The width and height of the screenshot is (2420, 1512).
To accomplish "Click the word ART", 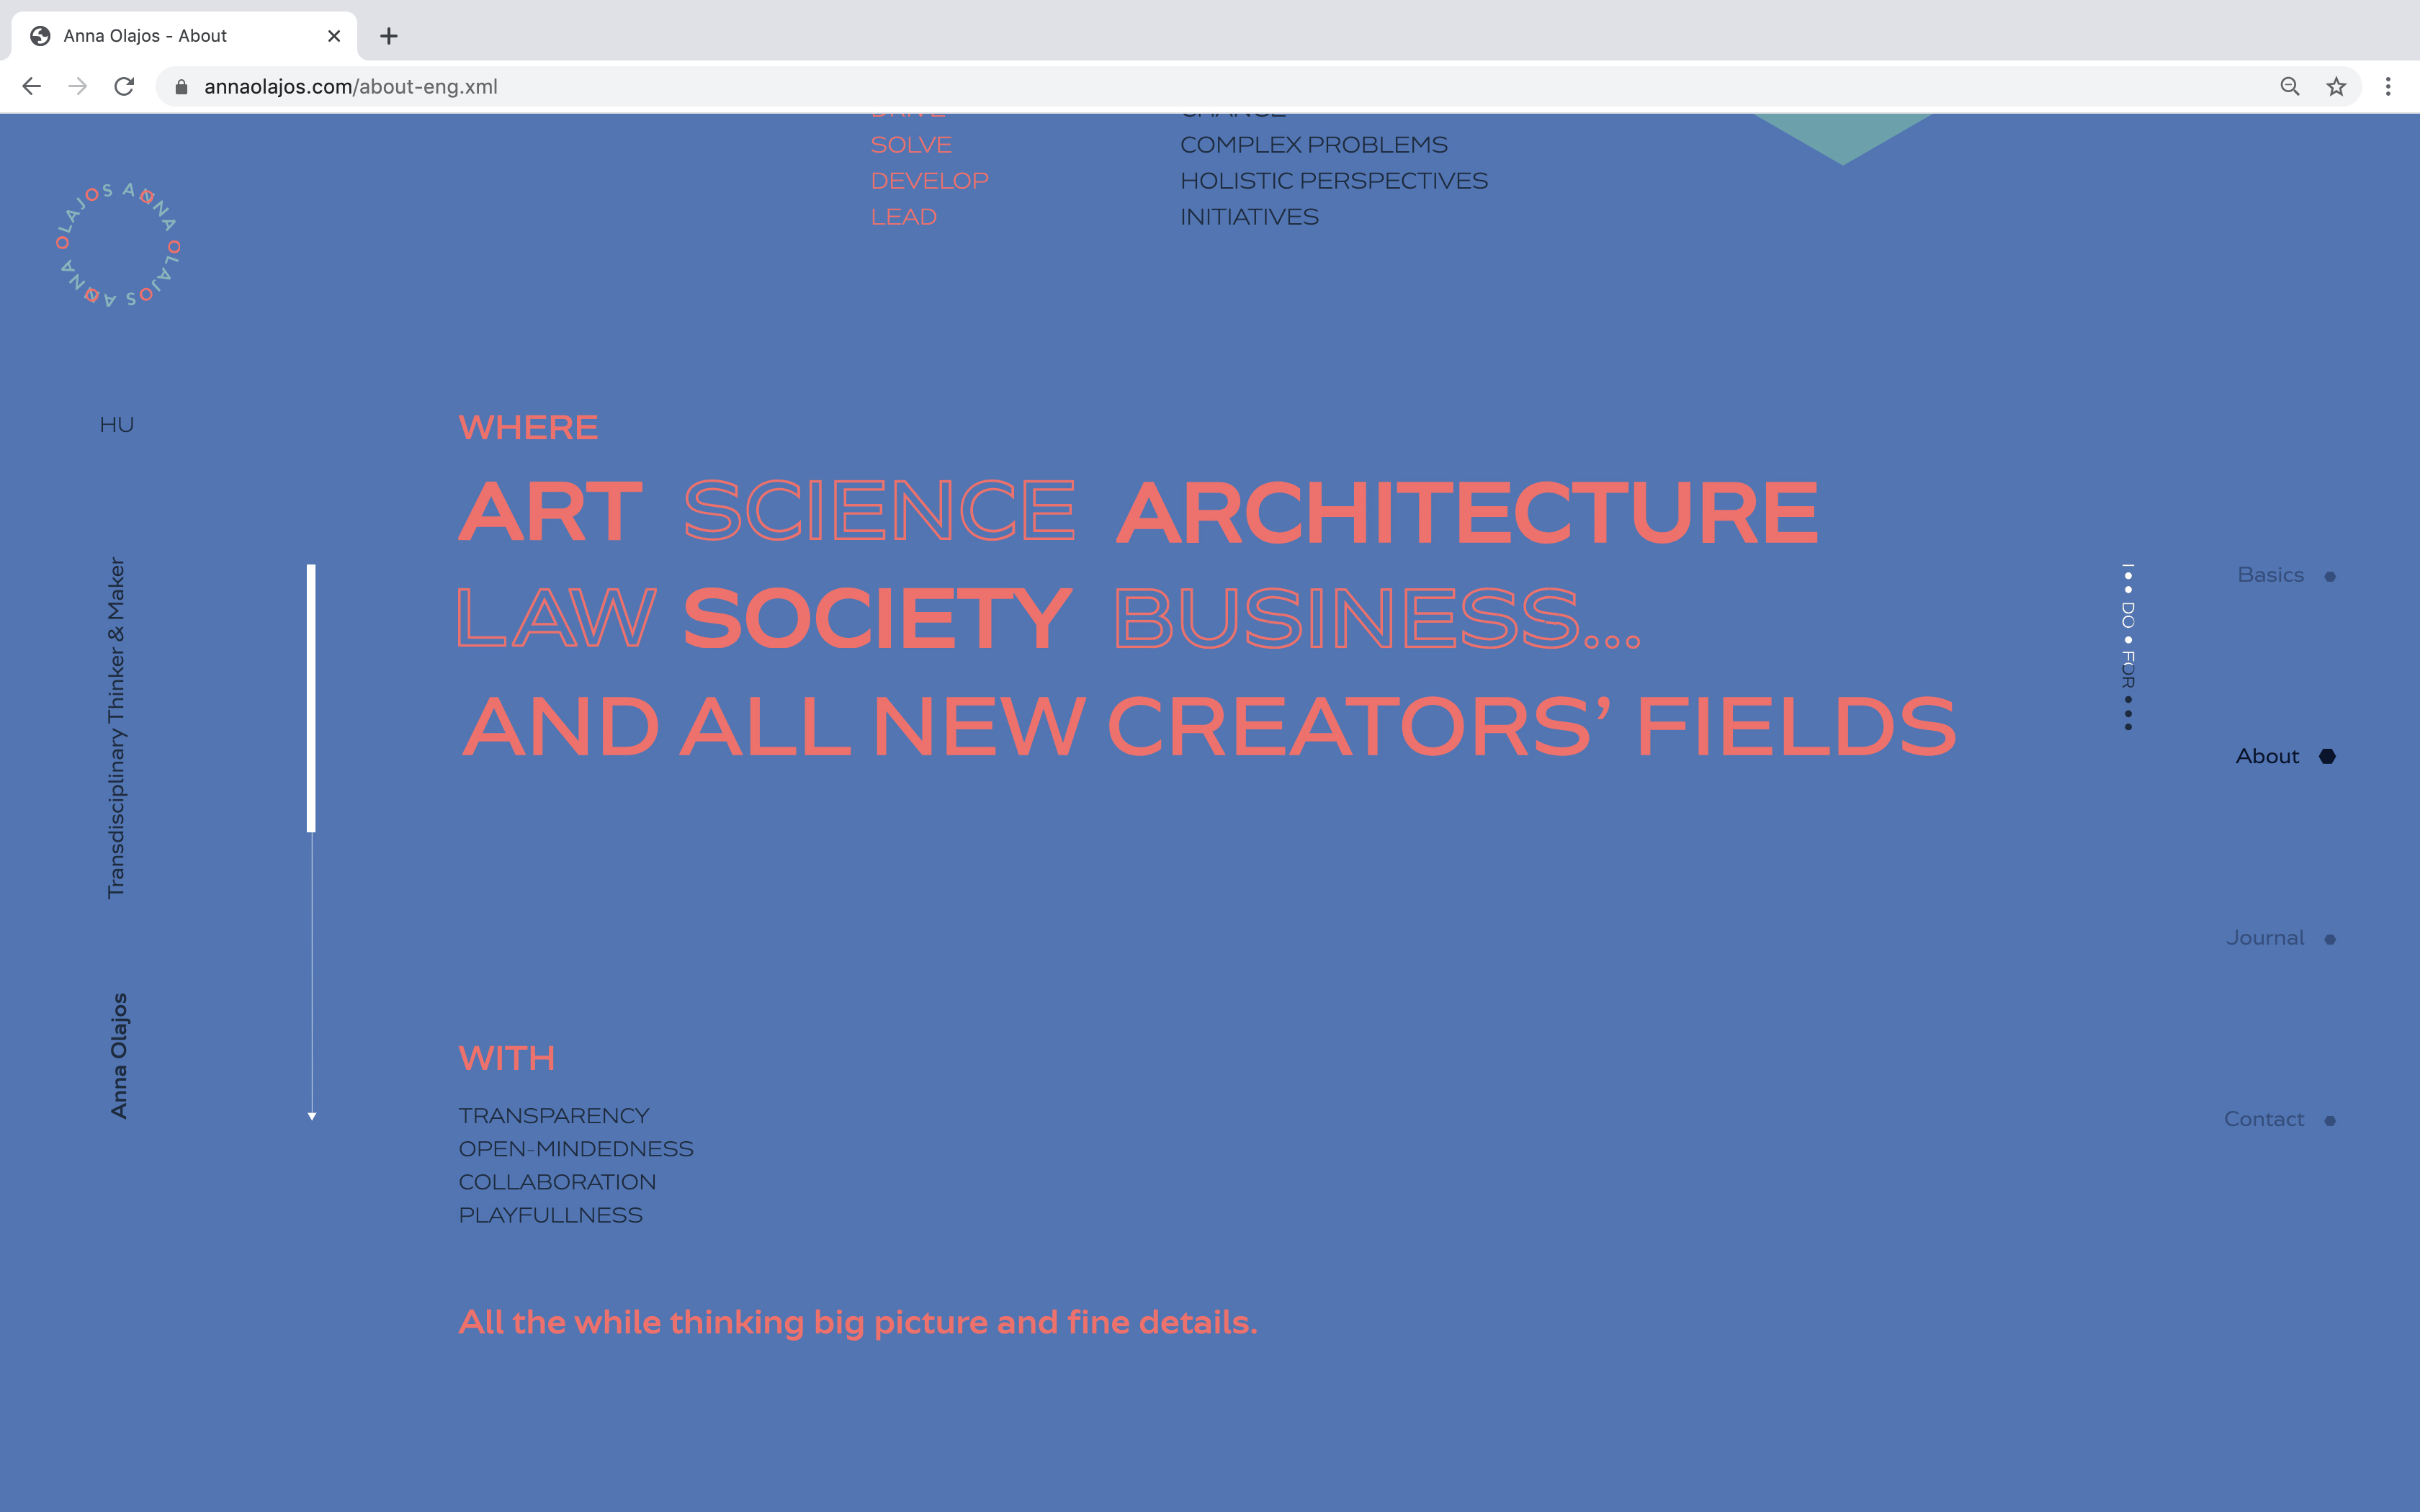I will click(x=550, y=512).
